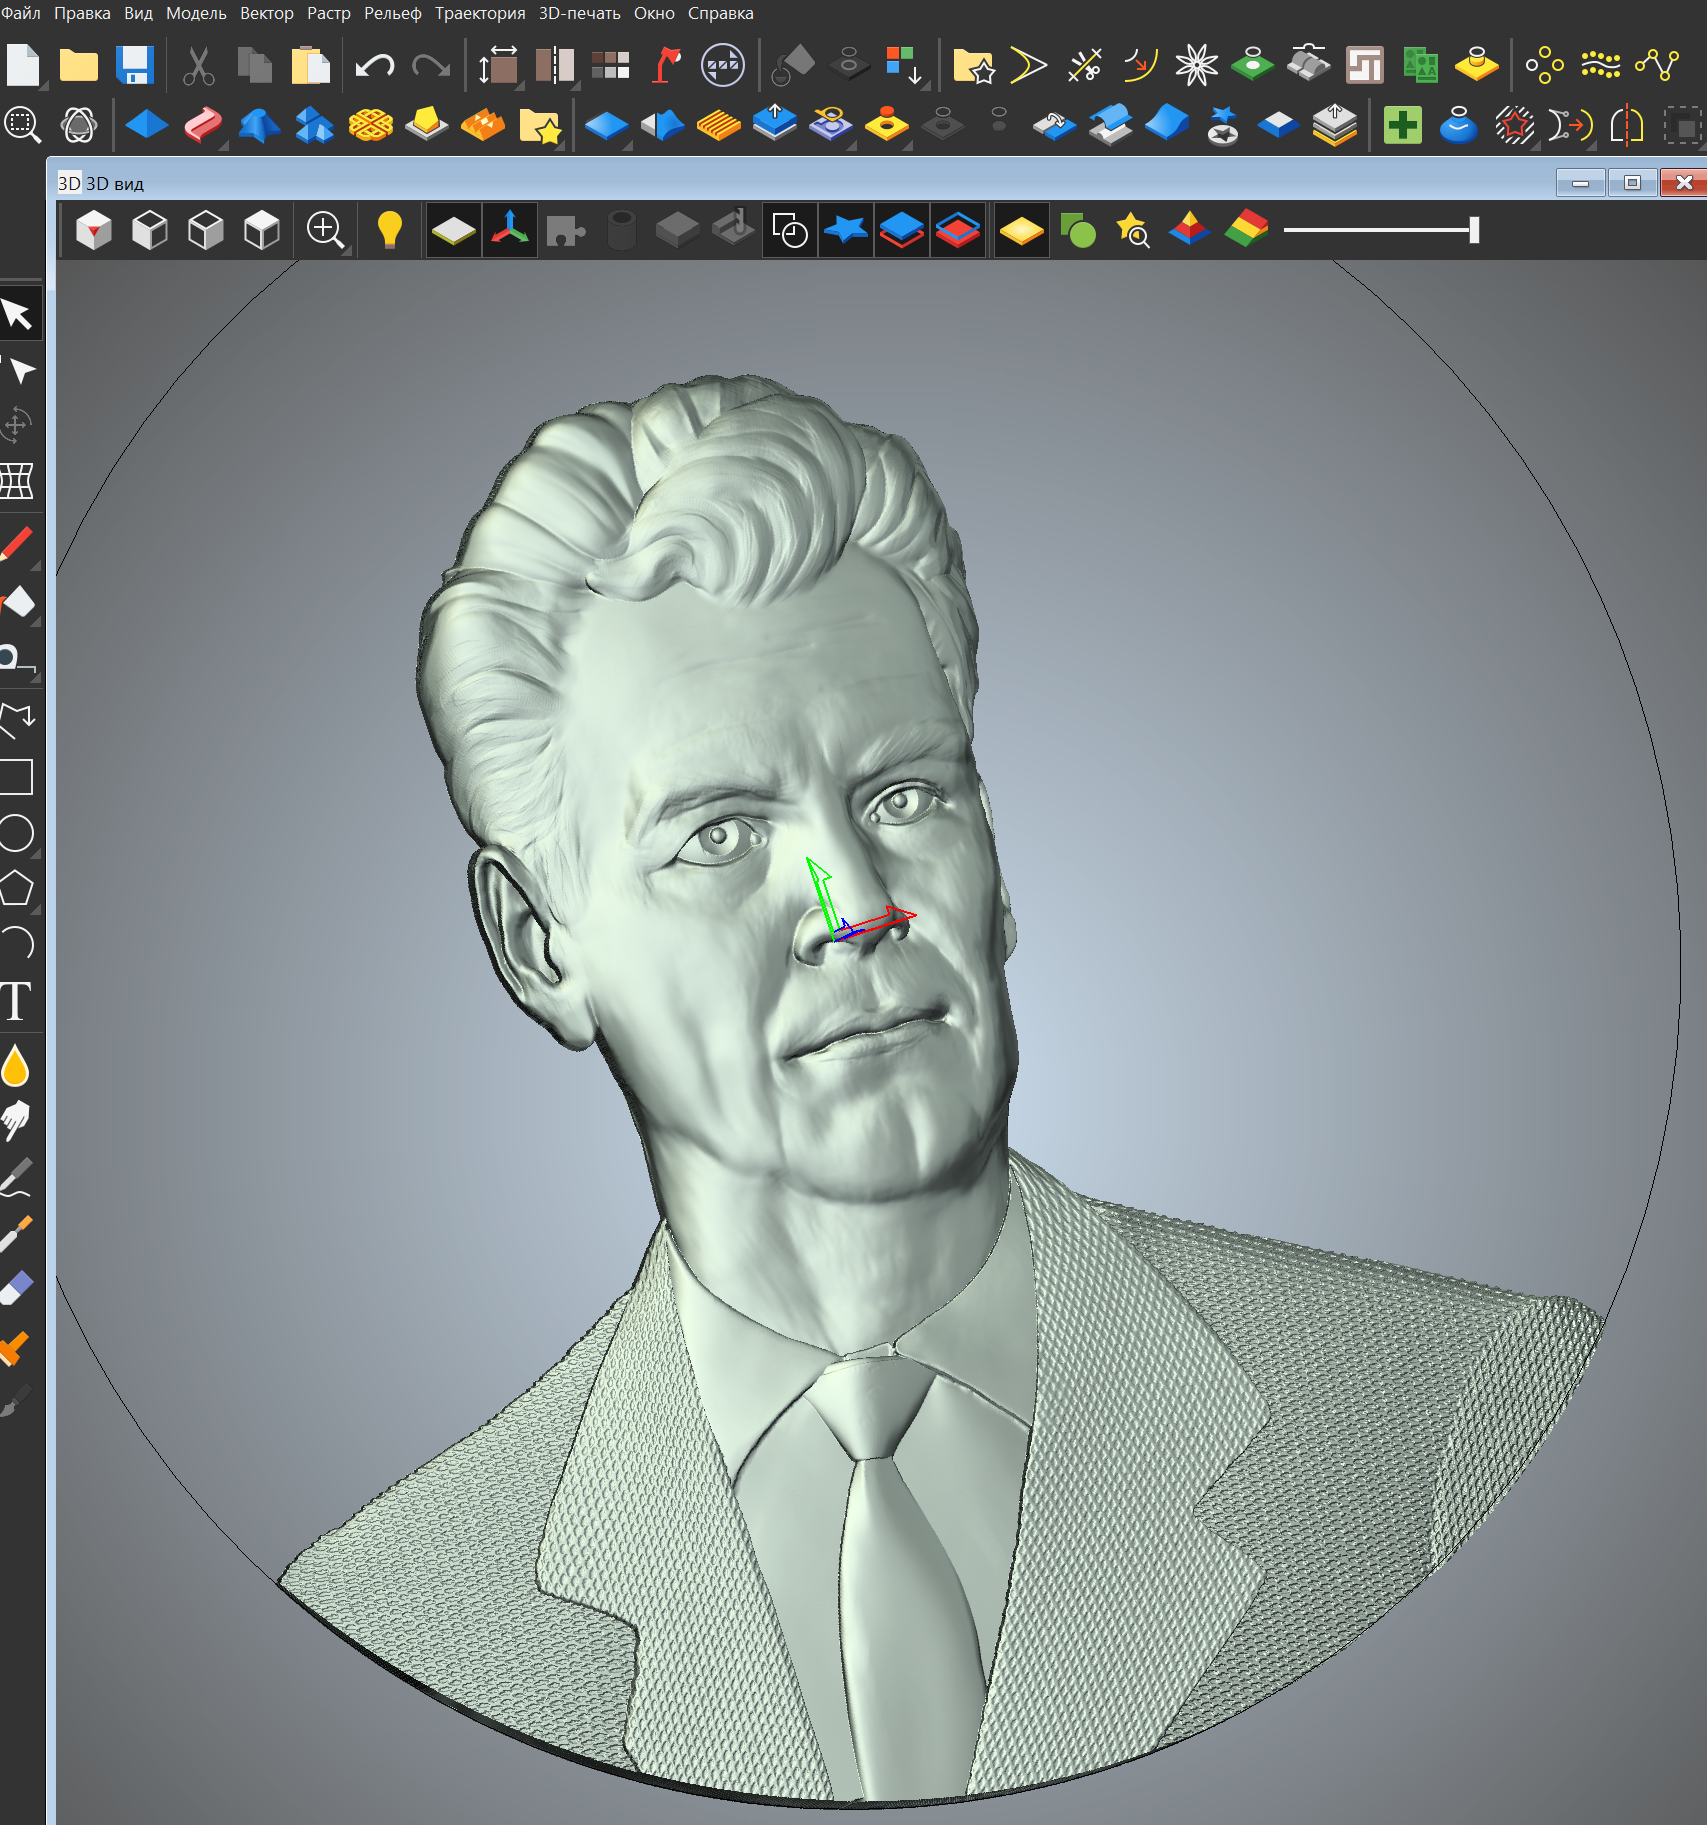Select the node editing arrow tool

click(20, 371)
